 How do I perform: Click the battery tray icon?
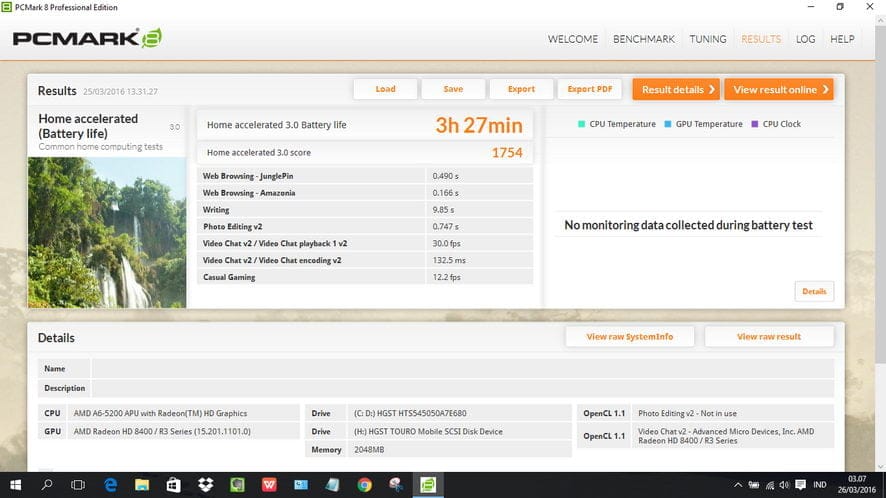[x=754, y=485]
